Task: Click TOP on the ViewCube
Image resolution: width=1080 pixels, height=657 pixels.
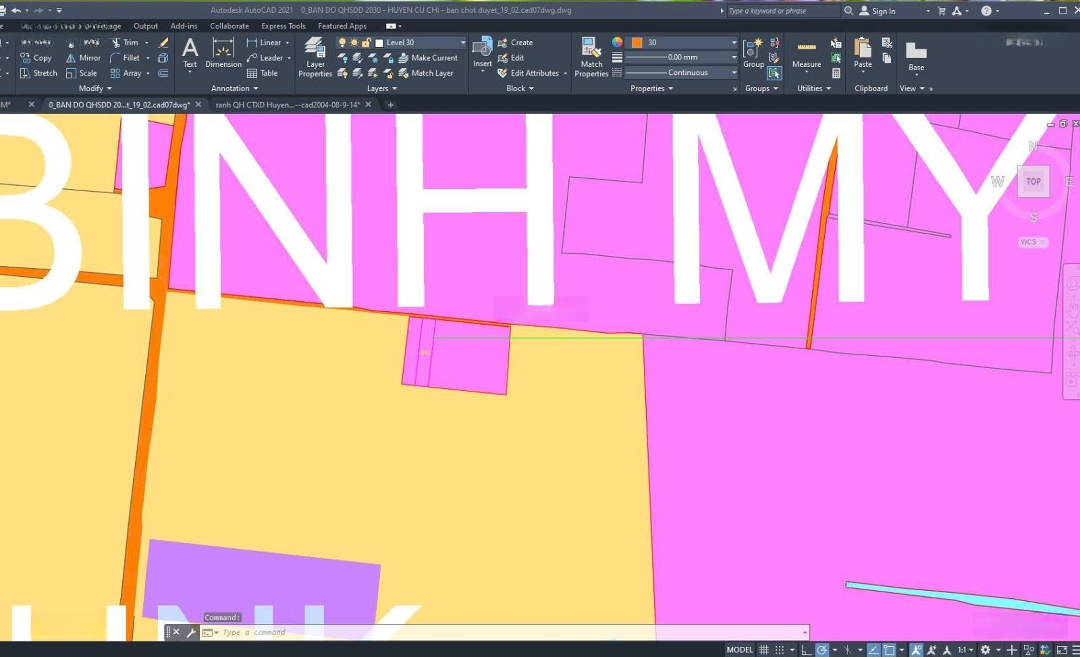Action: [1033, 181]
